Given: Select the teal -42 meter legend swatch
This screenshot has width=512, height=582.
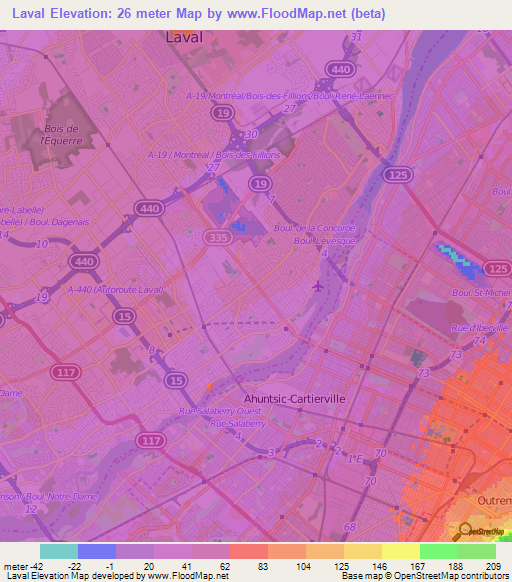Looking at the screenshot, I should coord(59,552).
